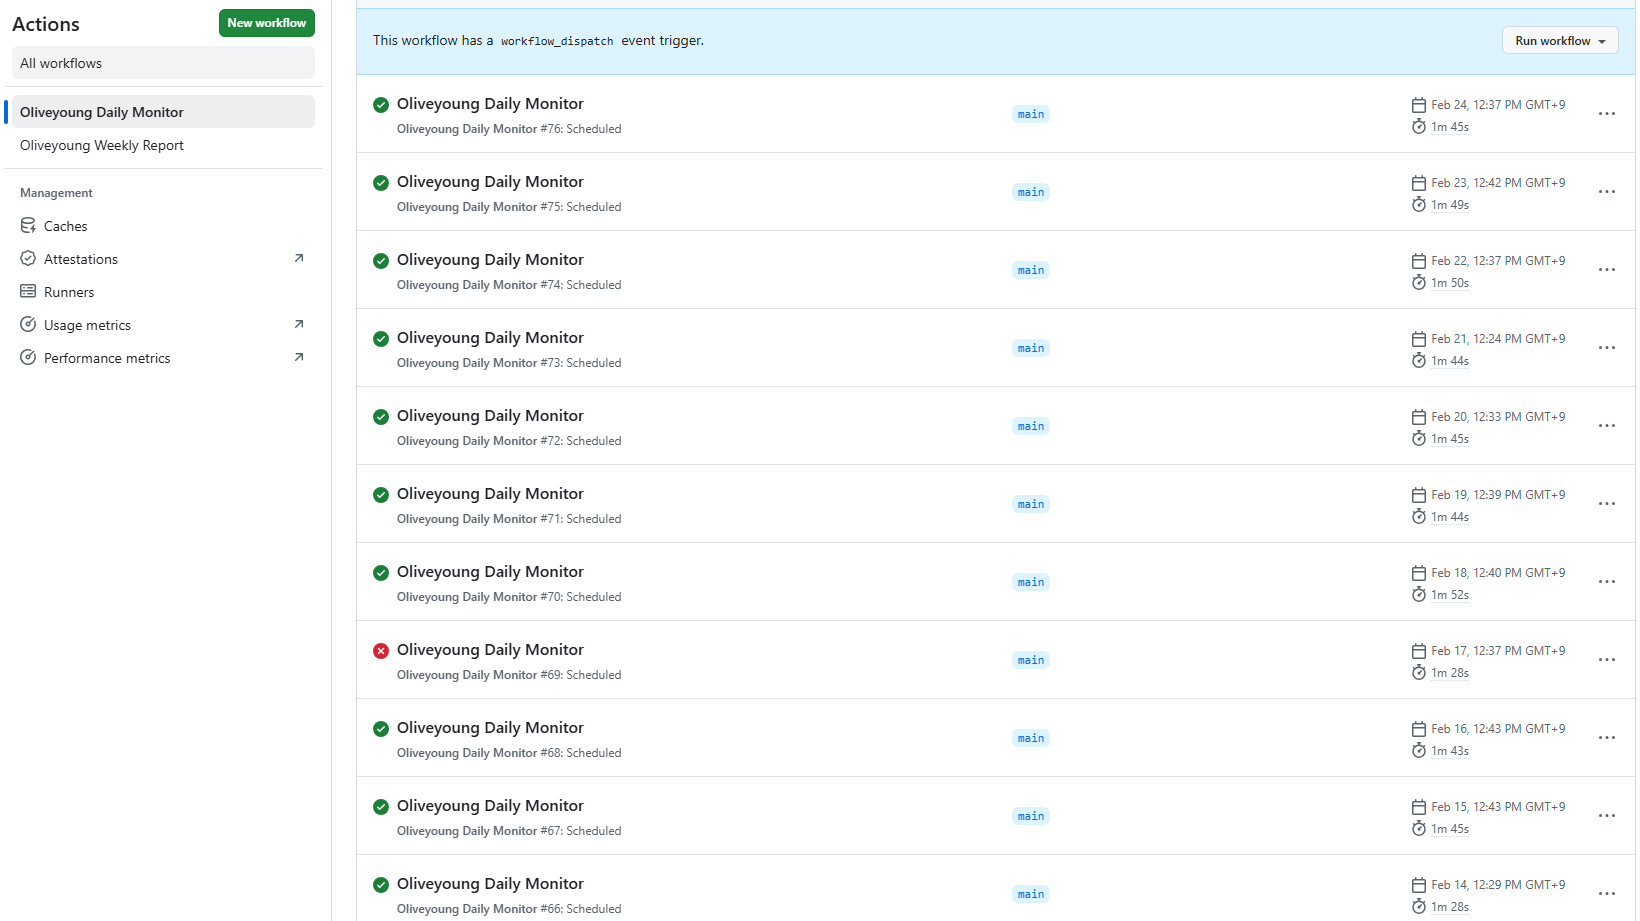Click the Usage metrics gauge icon
This screenshot has height=921, width=1640.
click(28, 325)
